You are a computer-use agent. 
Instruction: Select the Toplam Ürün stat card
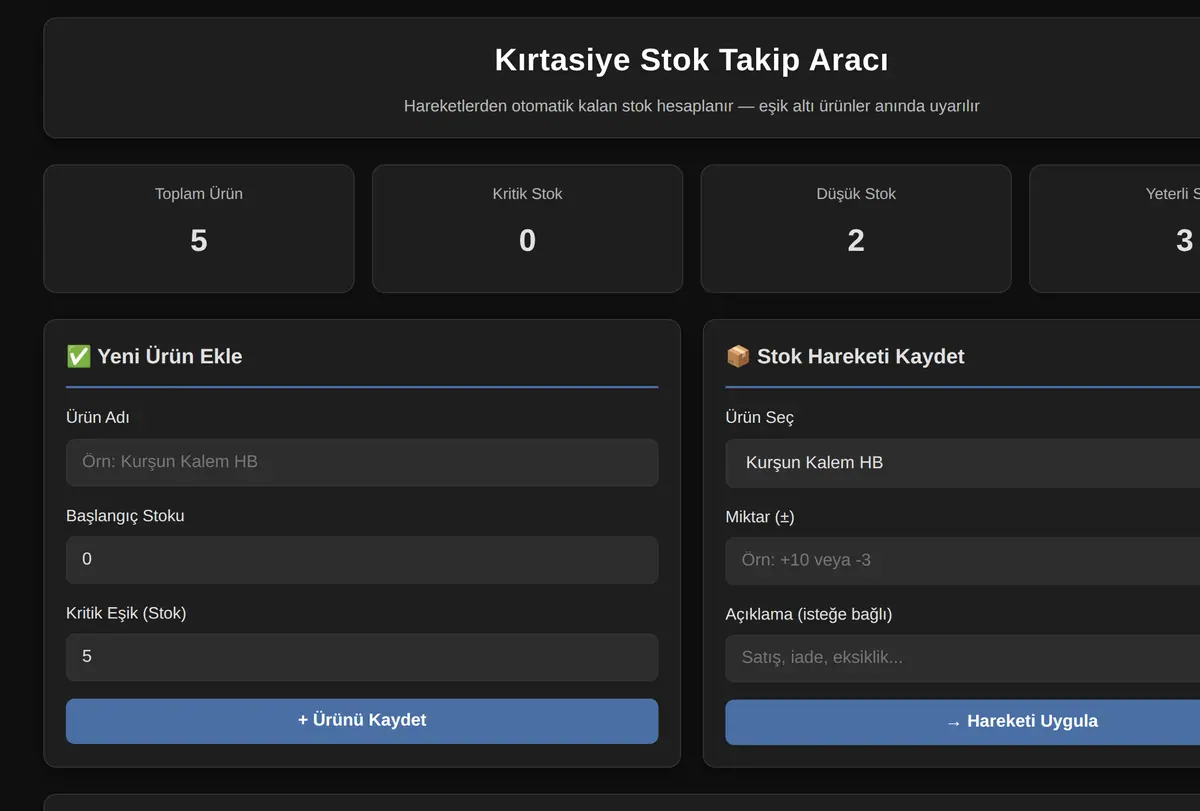tap(199, 229)
